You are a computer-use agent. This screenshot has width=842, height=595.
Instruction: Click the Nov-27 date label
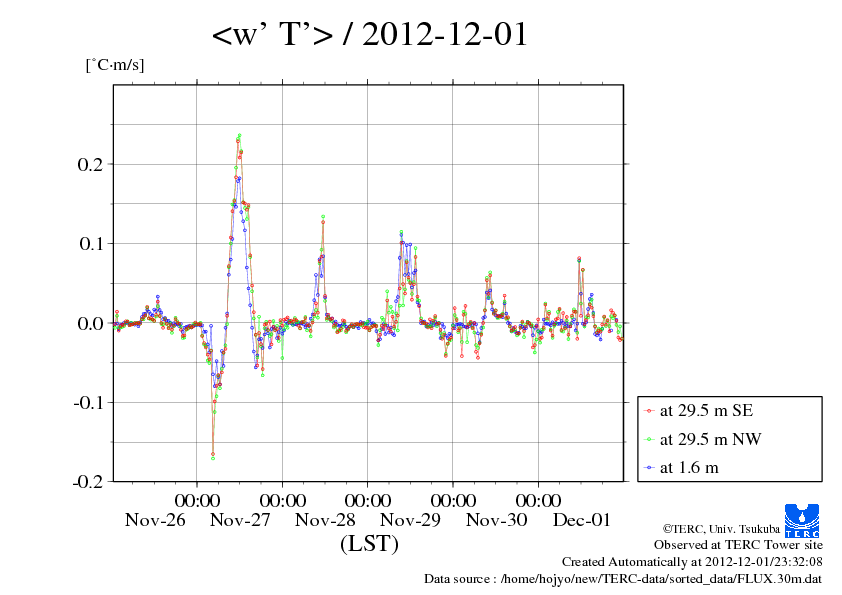(240, 520)
